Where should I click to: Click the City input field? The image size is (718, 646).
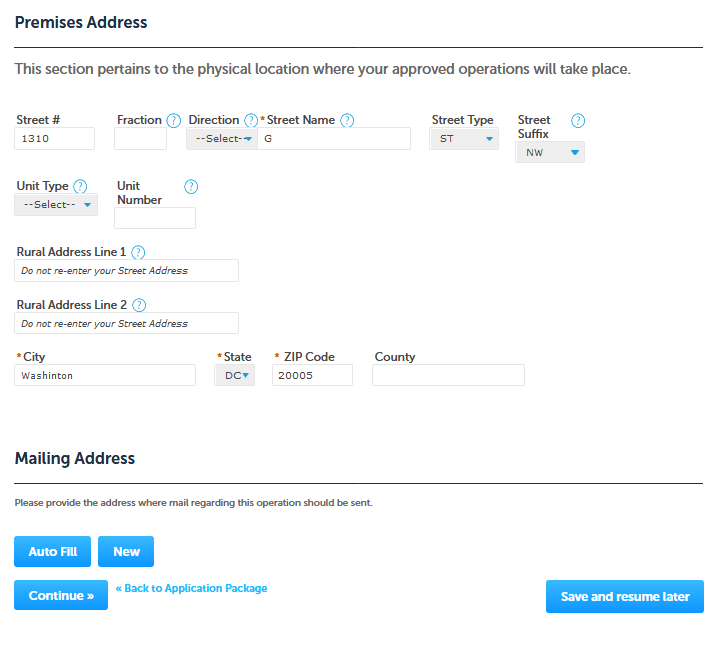tap(105, 375)
